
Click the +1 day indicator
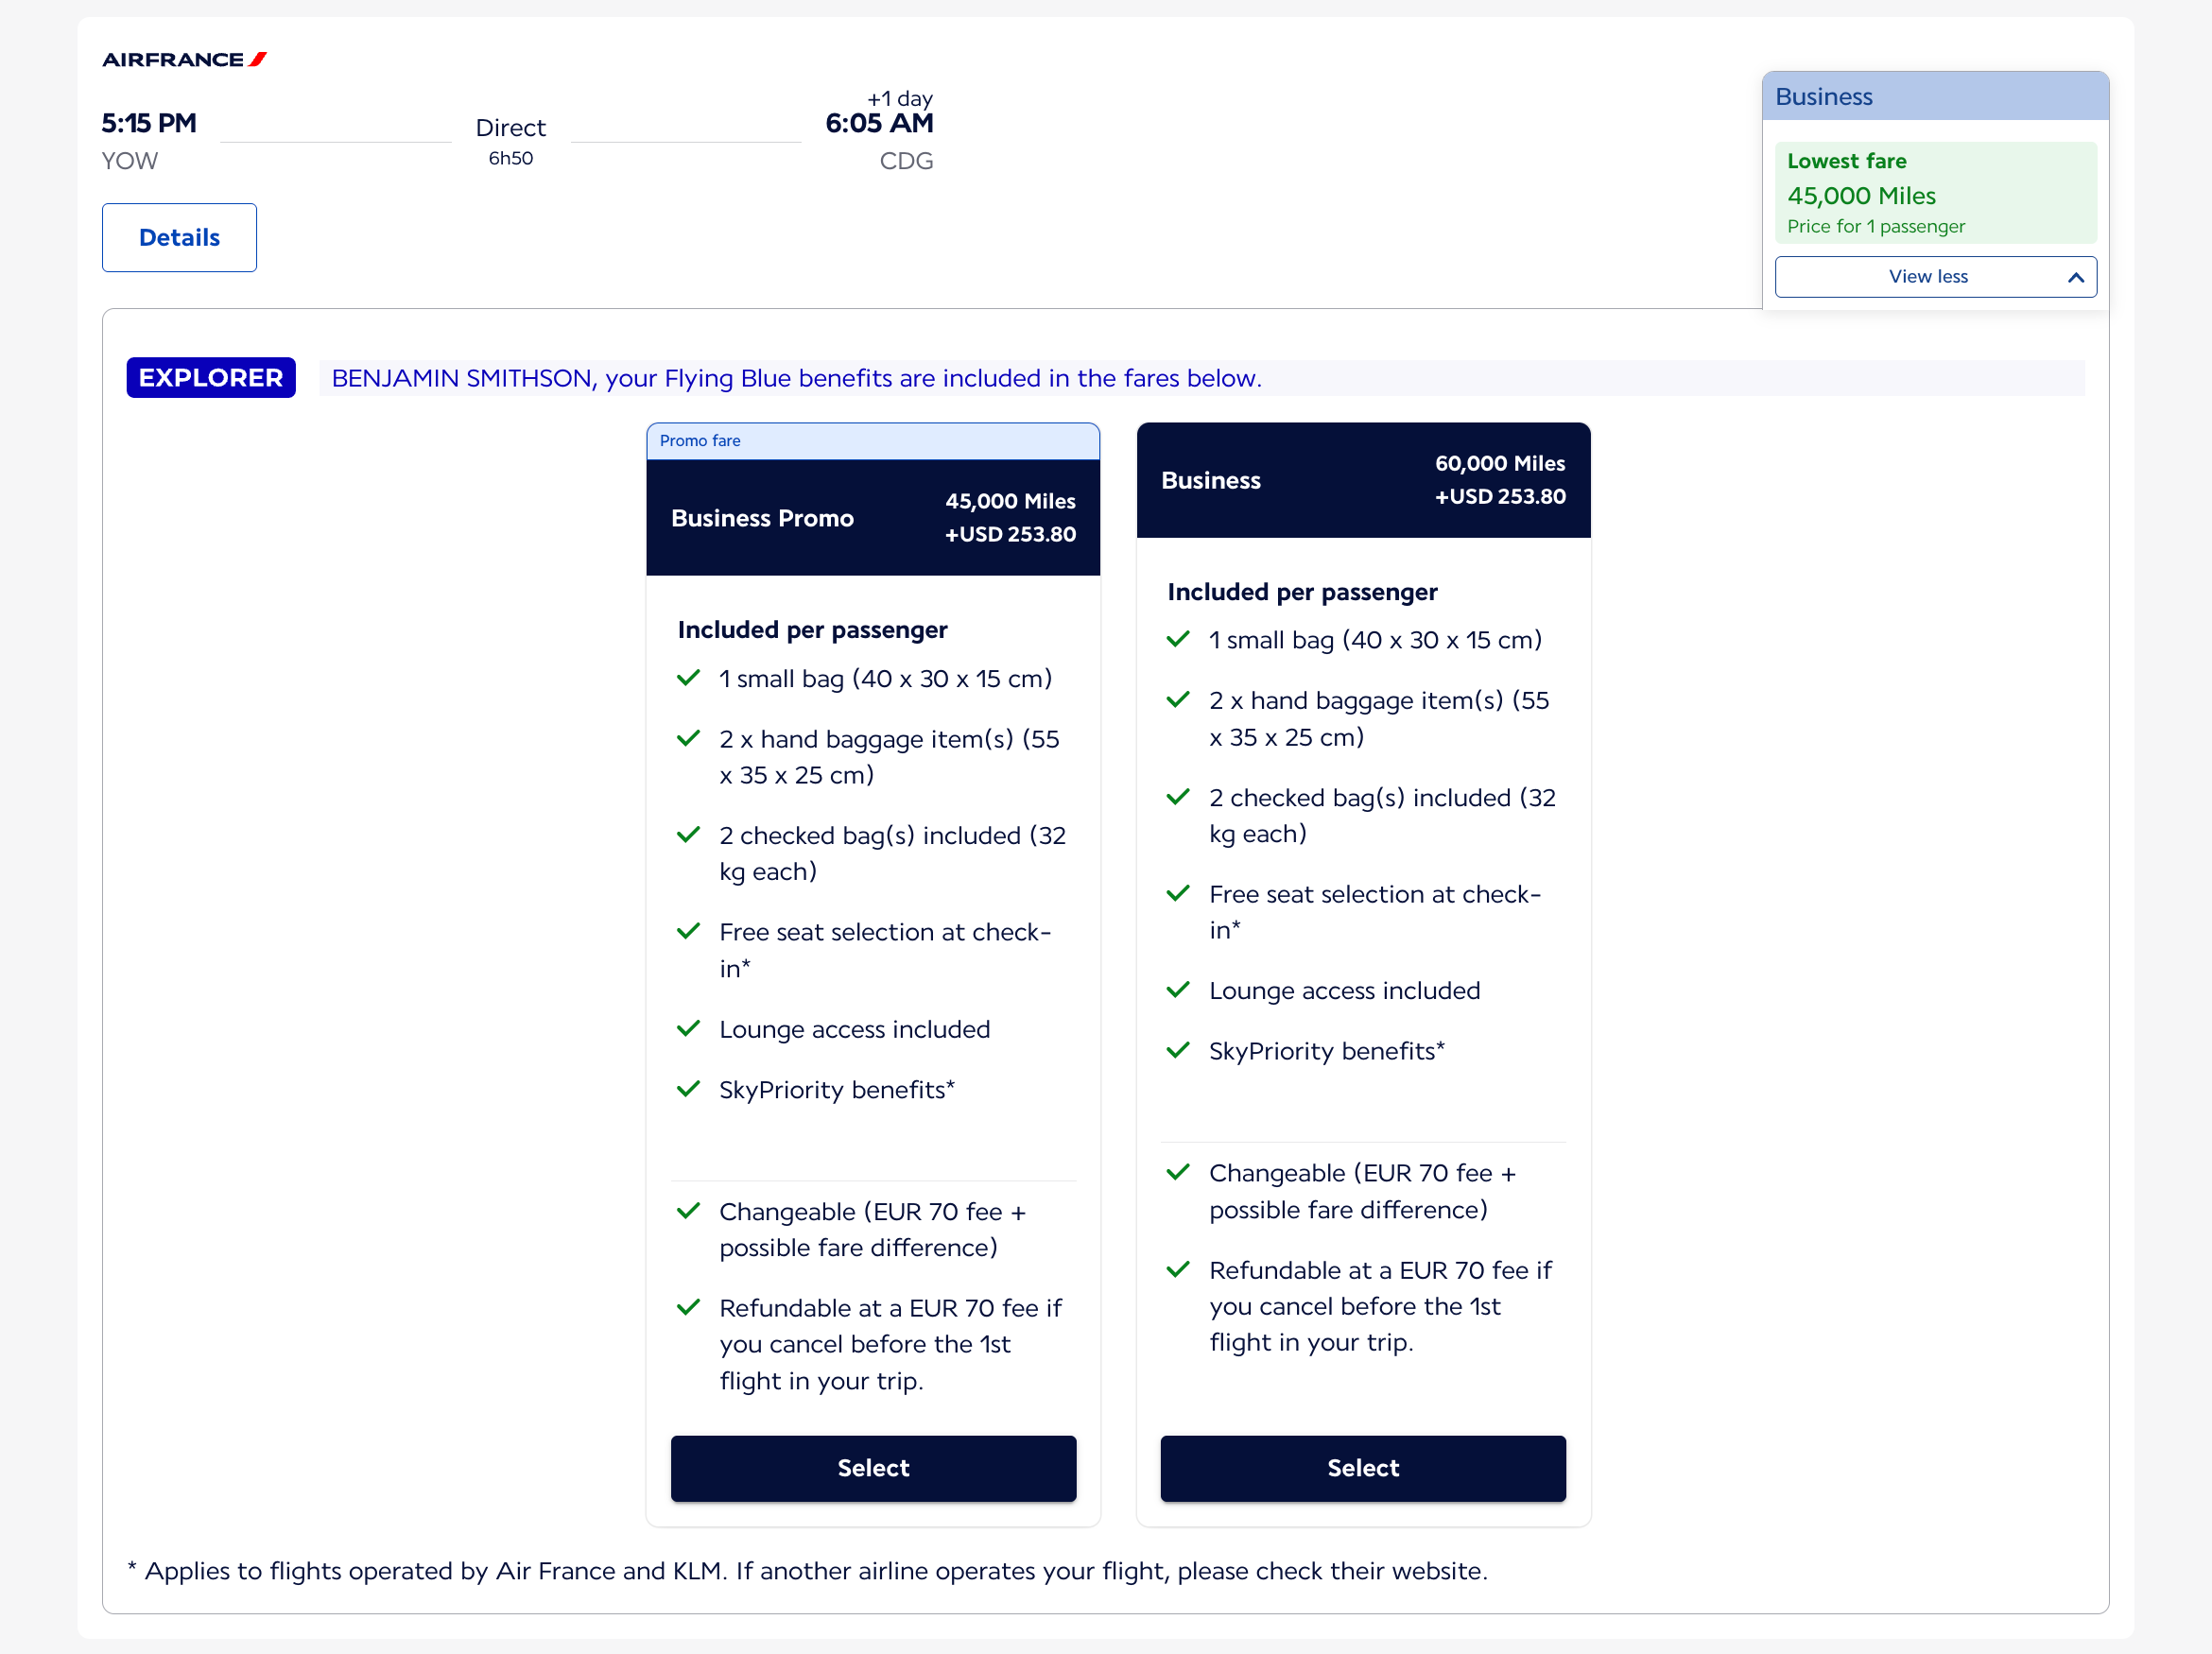[x=900, y=98]
